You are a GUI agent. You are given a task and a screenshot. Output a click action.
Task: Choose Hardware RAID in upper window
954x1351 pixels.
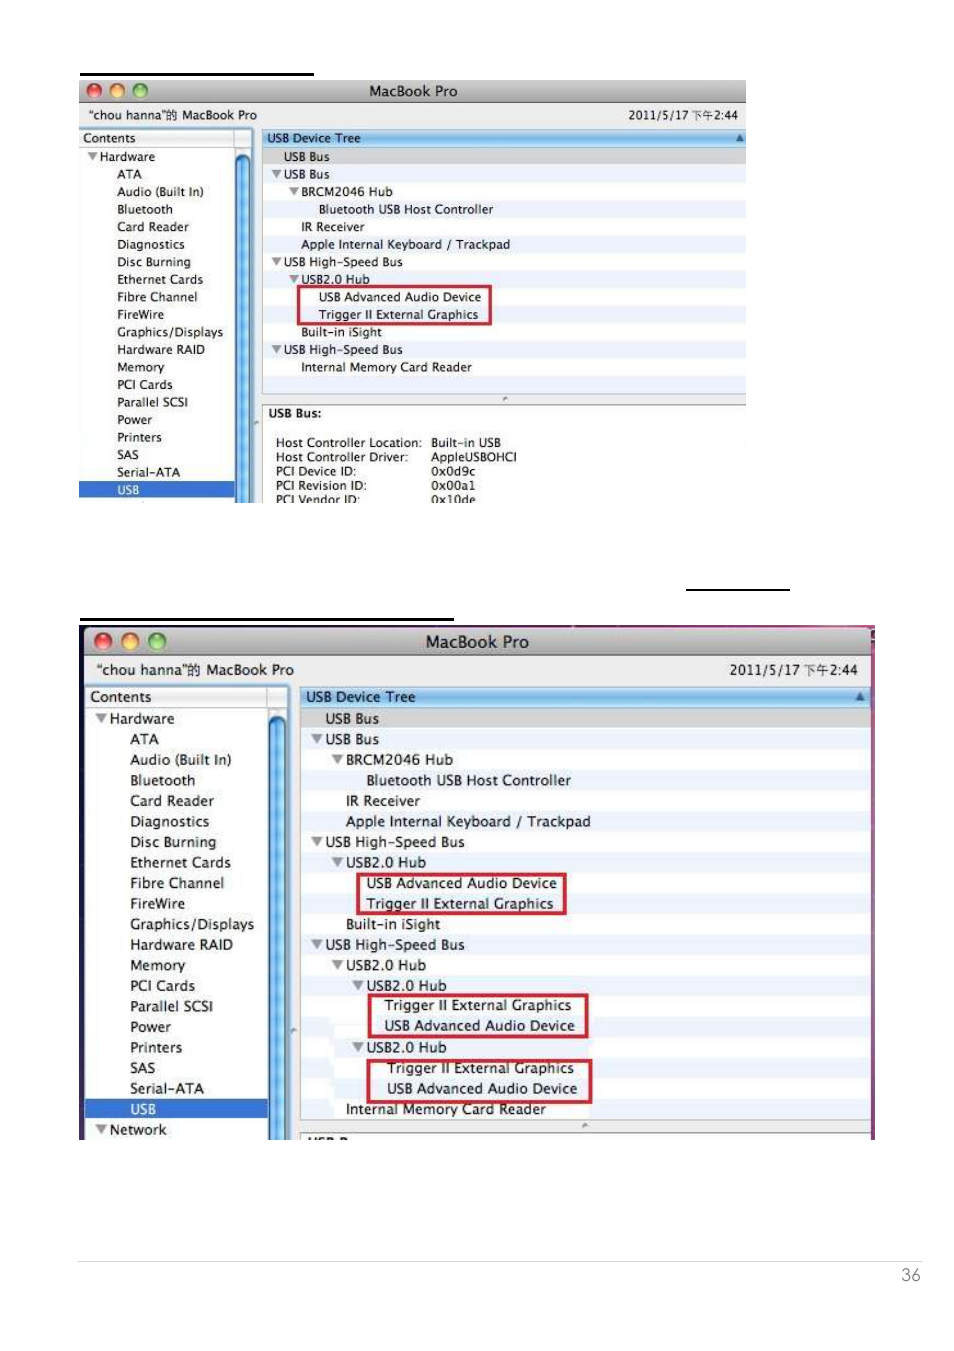(161, 350)
